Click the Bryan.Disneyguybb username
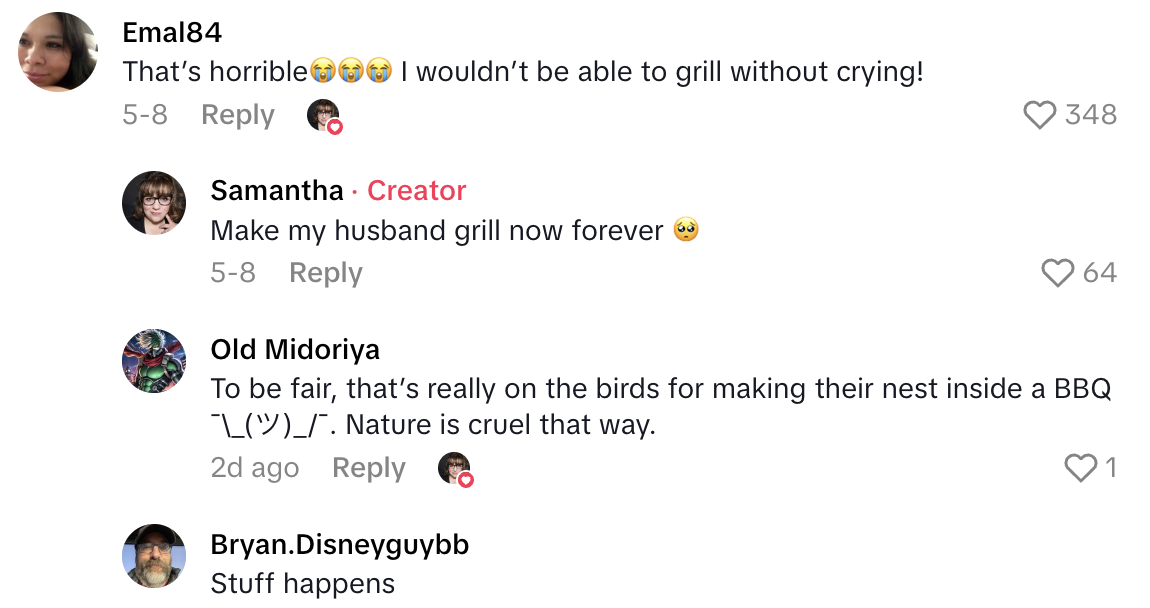 click(339, 544)
